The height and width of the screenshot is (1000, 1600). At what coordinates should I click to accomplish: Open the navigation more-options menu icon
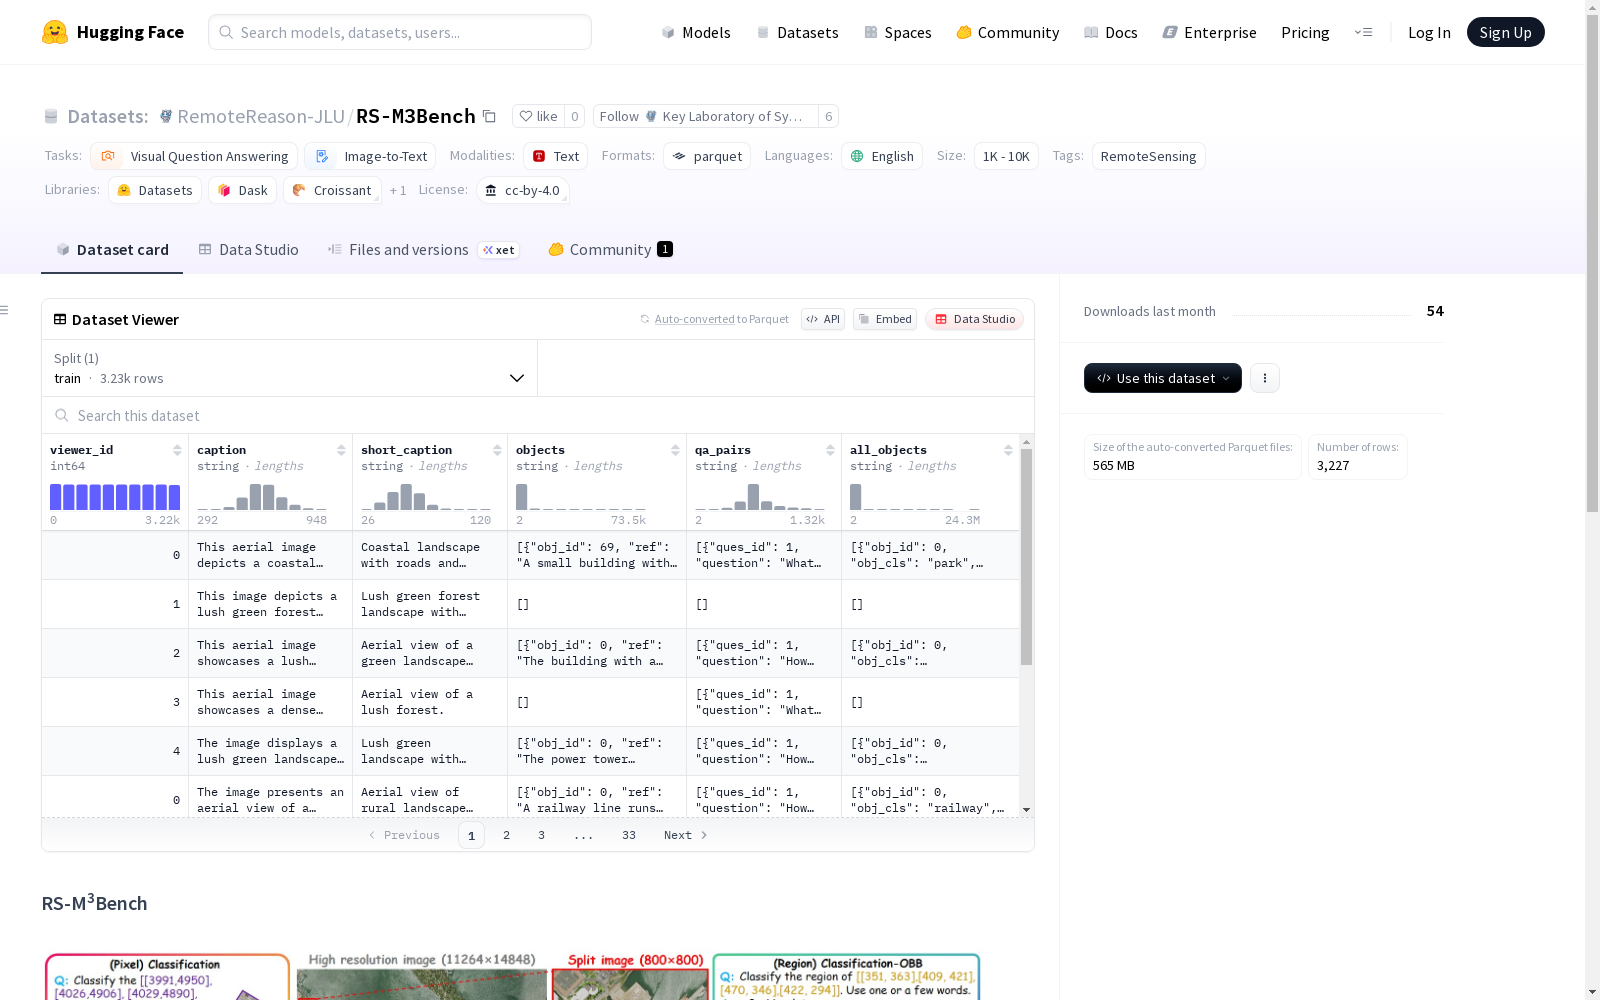coord(1363,32)
